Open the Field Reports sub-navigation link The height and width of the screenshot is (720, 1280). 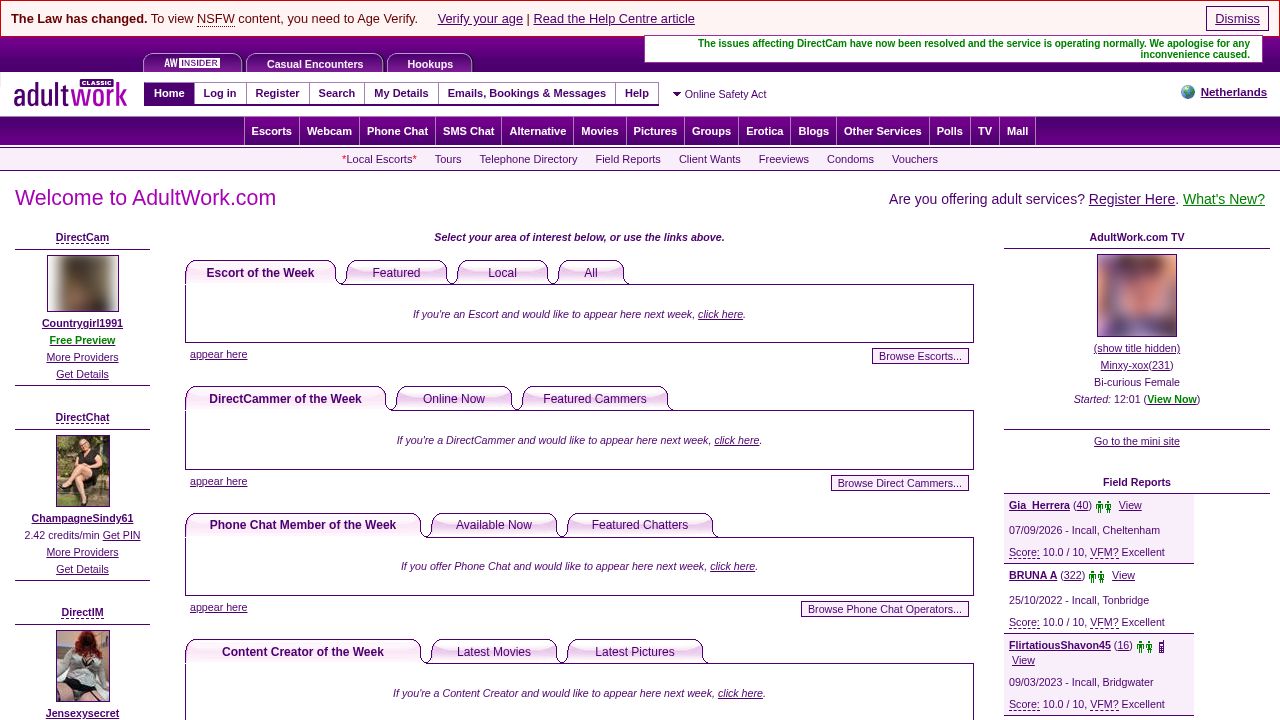[628, 159]
